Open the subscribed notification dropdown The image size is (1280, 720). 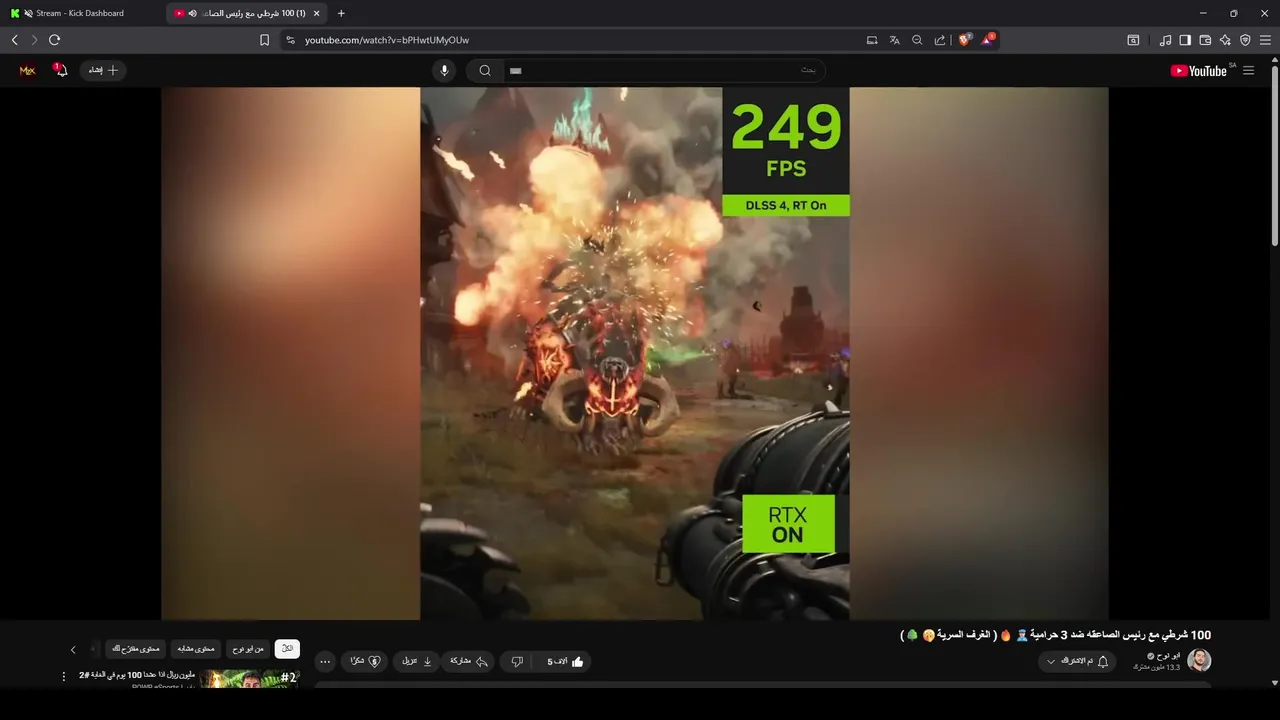[x=1077, y=661]
